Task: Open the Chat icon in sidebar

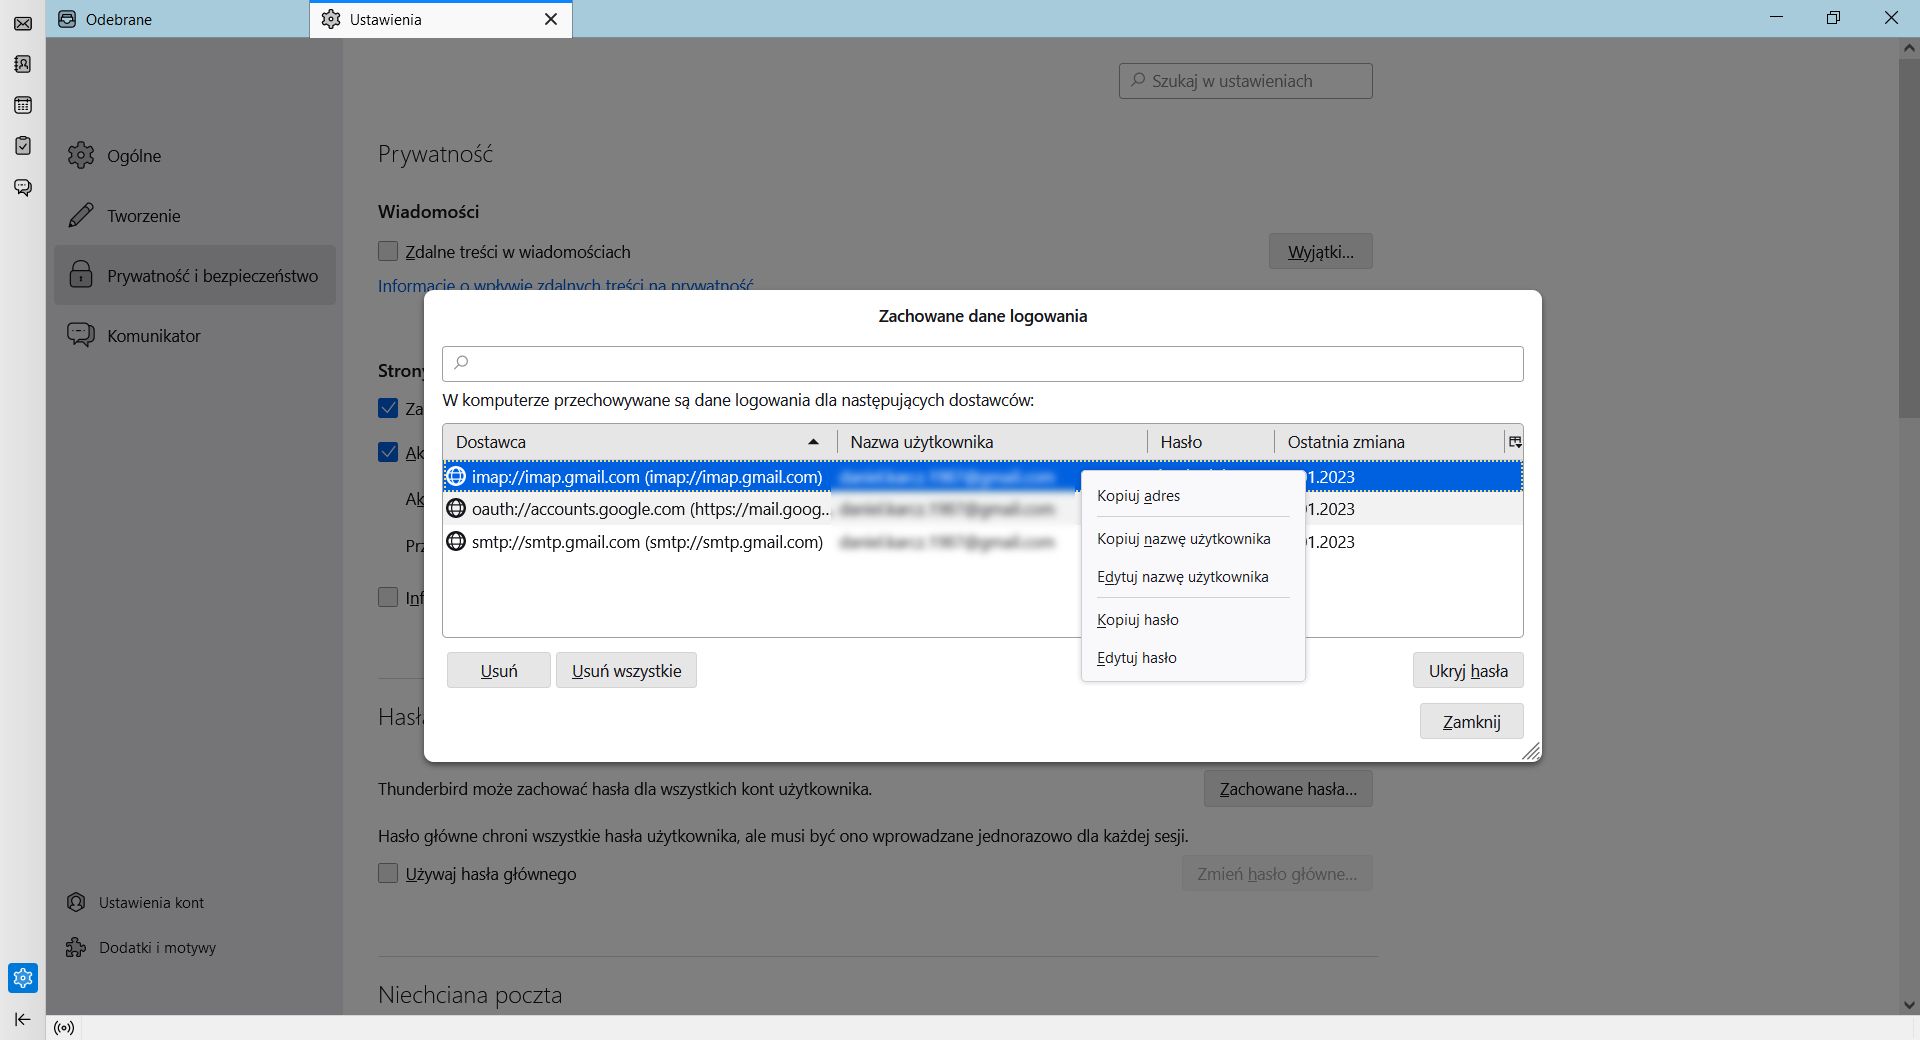Action: [23, 187]
